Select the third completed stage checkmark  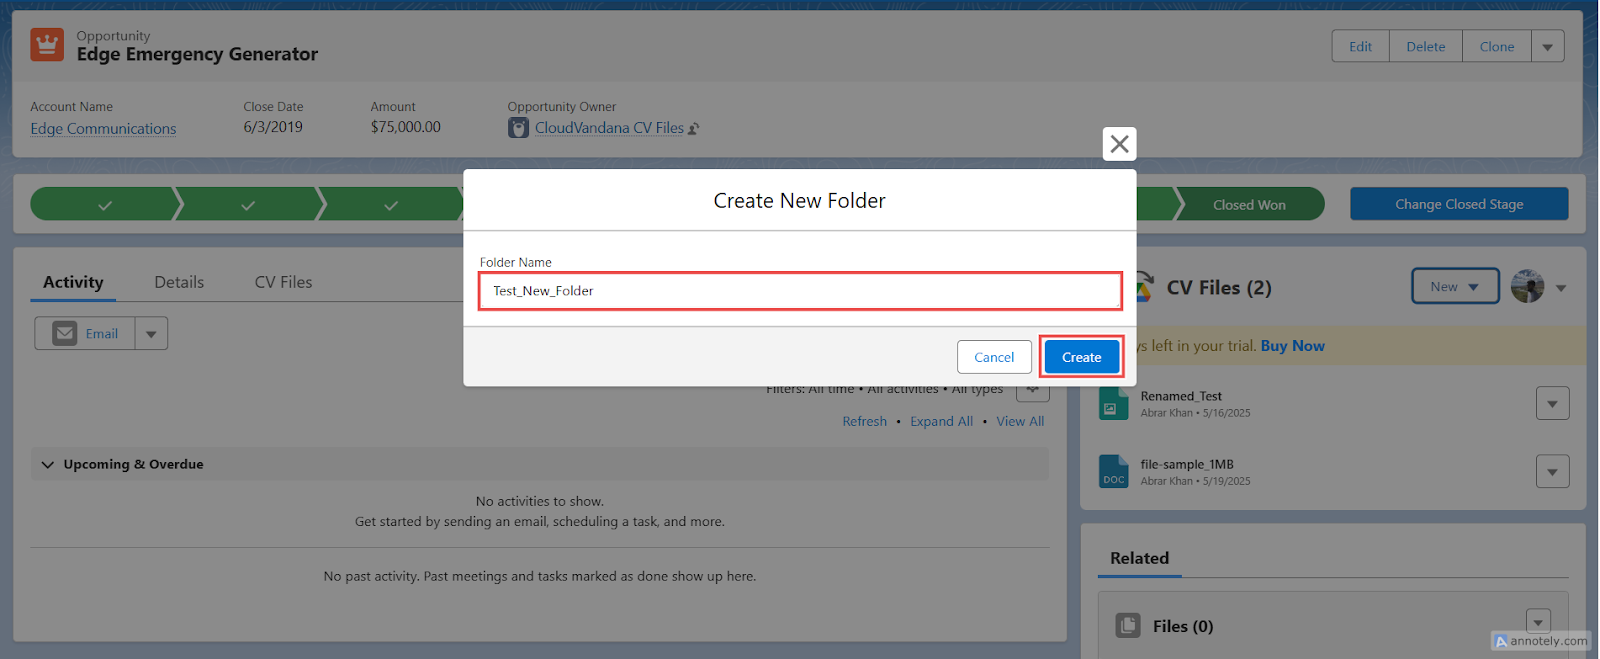pos(391,205)
